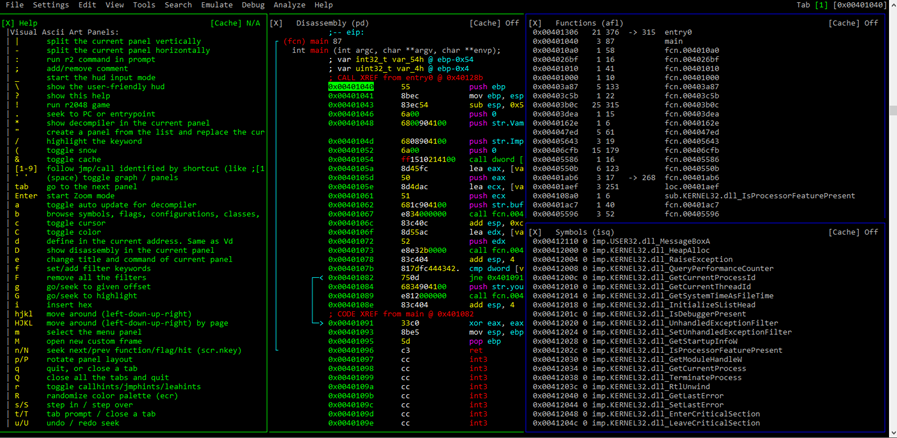Open the Analyze menu
The image size is (897, 438).
pos(289,5)
